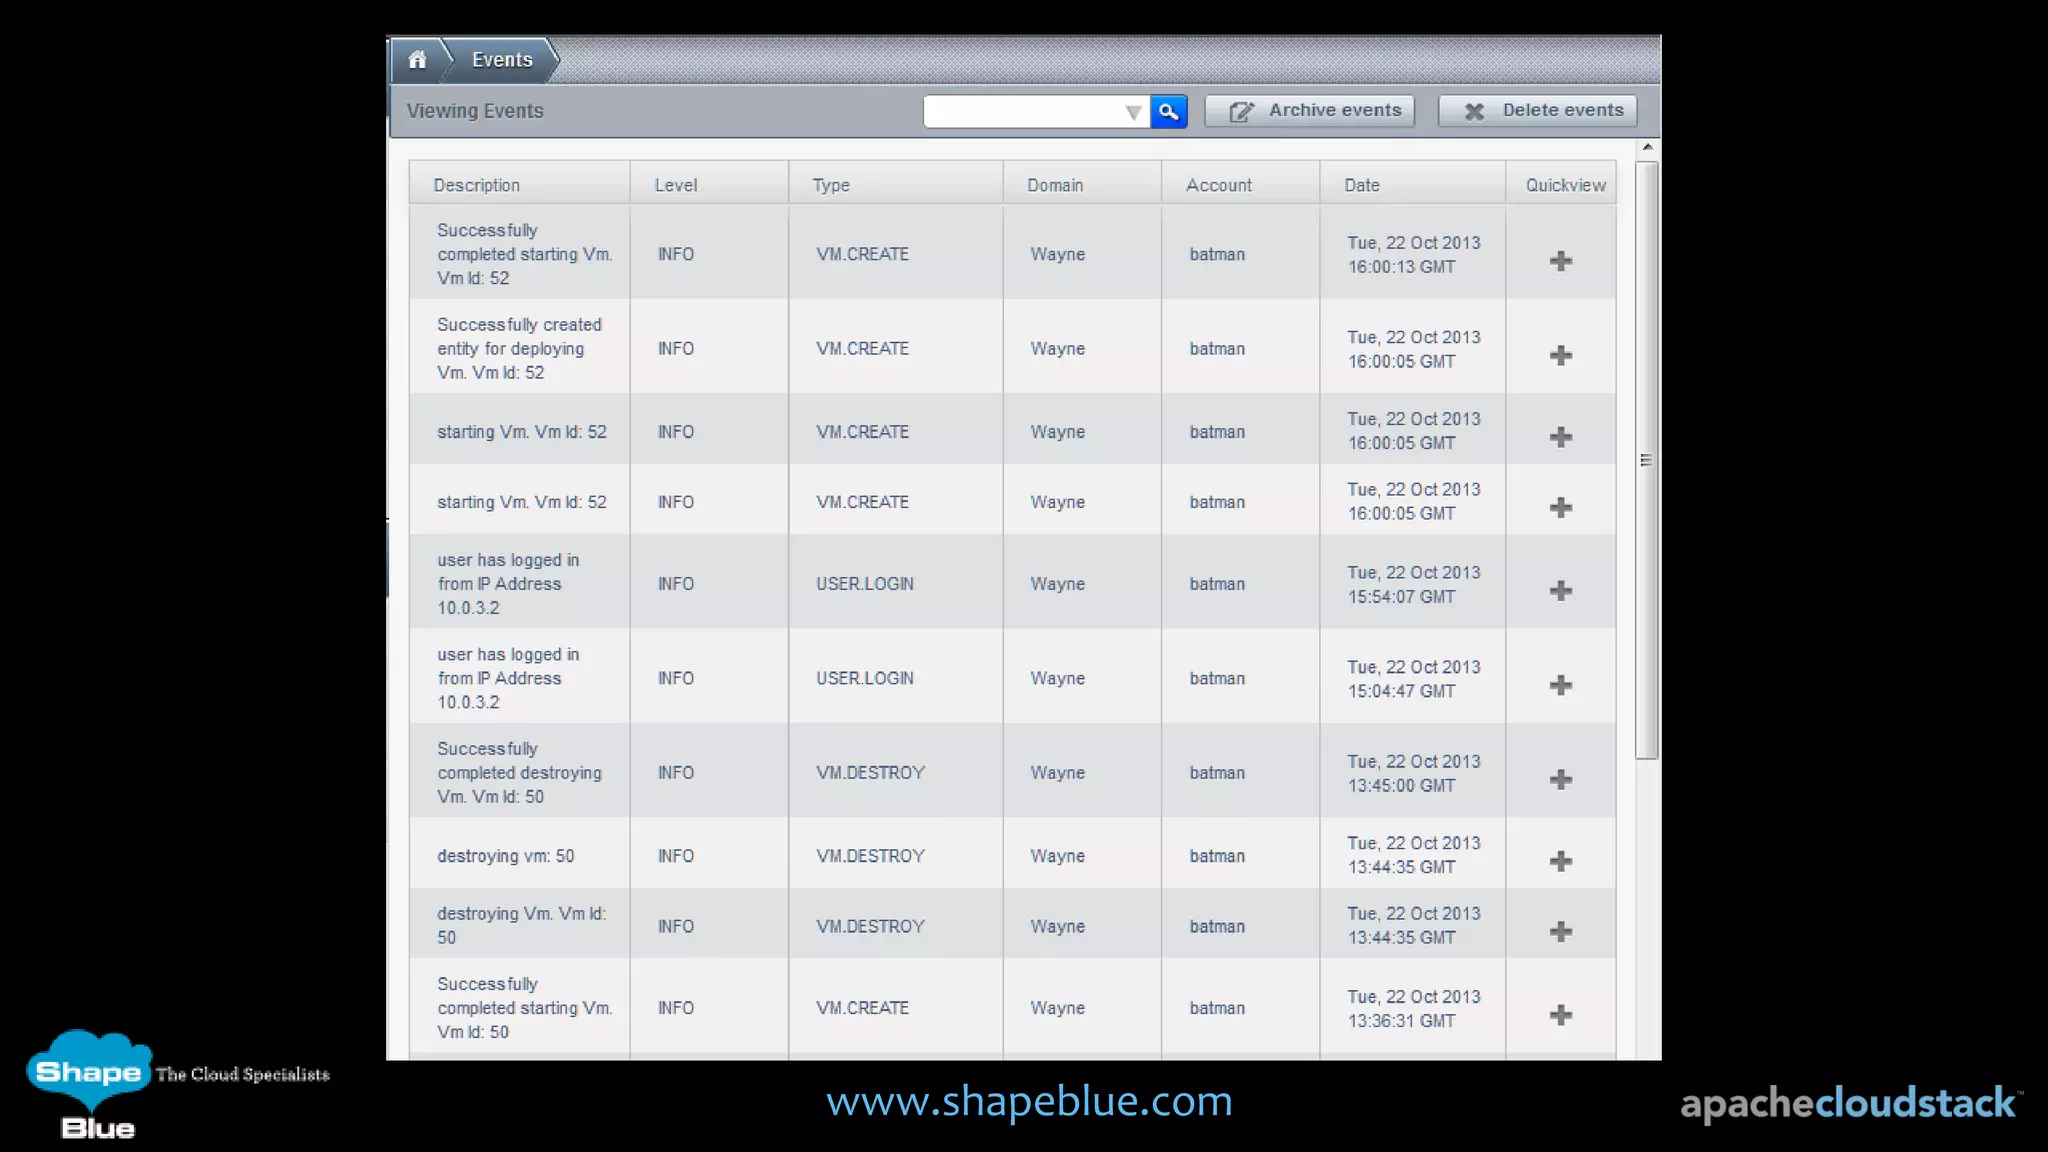Select the 'destroying Vm. Vm Id: 50' description
This screenshot has width=2048, height=1152.
tap(522, 926)
